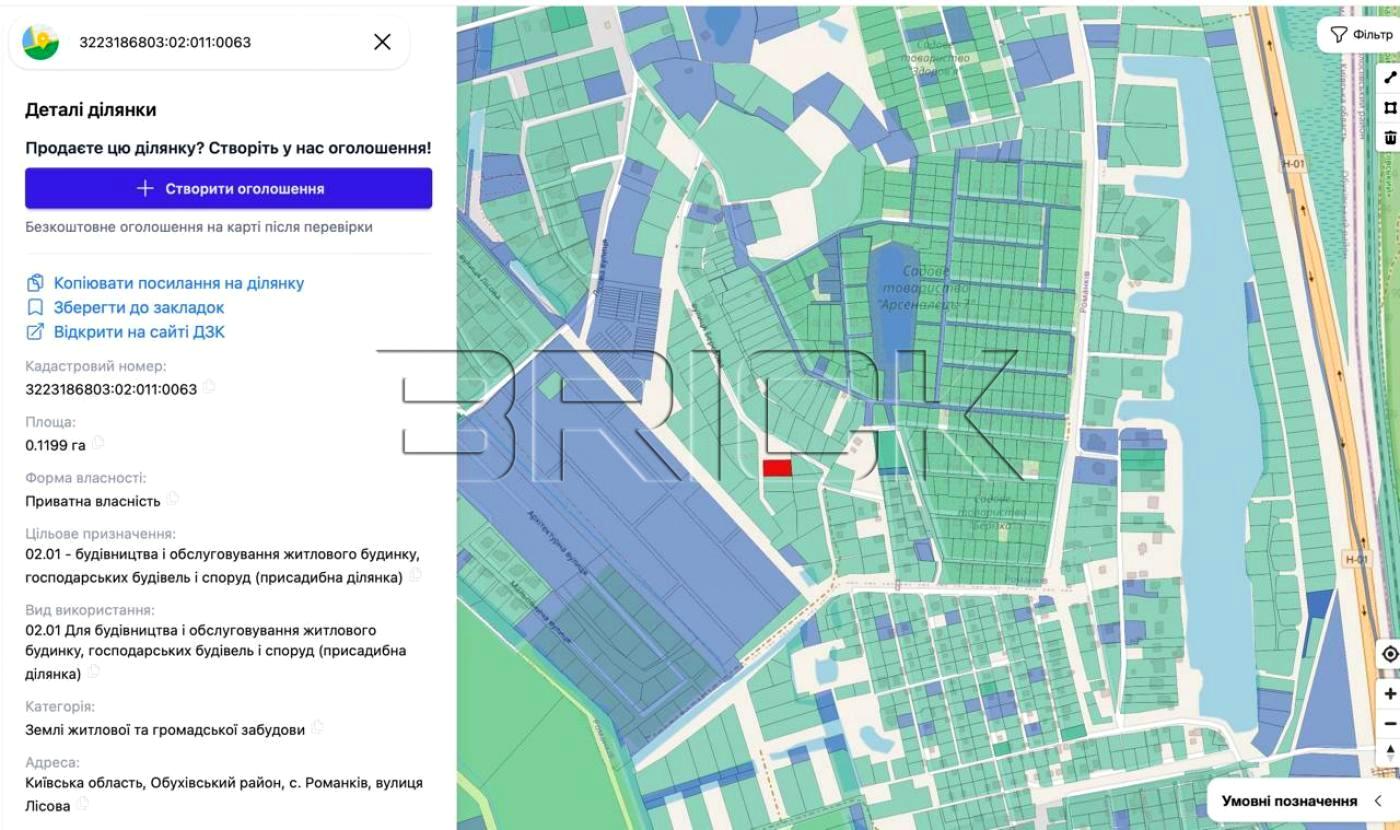Viewport: 1400px width, 830px height.
Task: Close the parcel search panel
Action: click(382, 42)
